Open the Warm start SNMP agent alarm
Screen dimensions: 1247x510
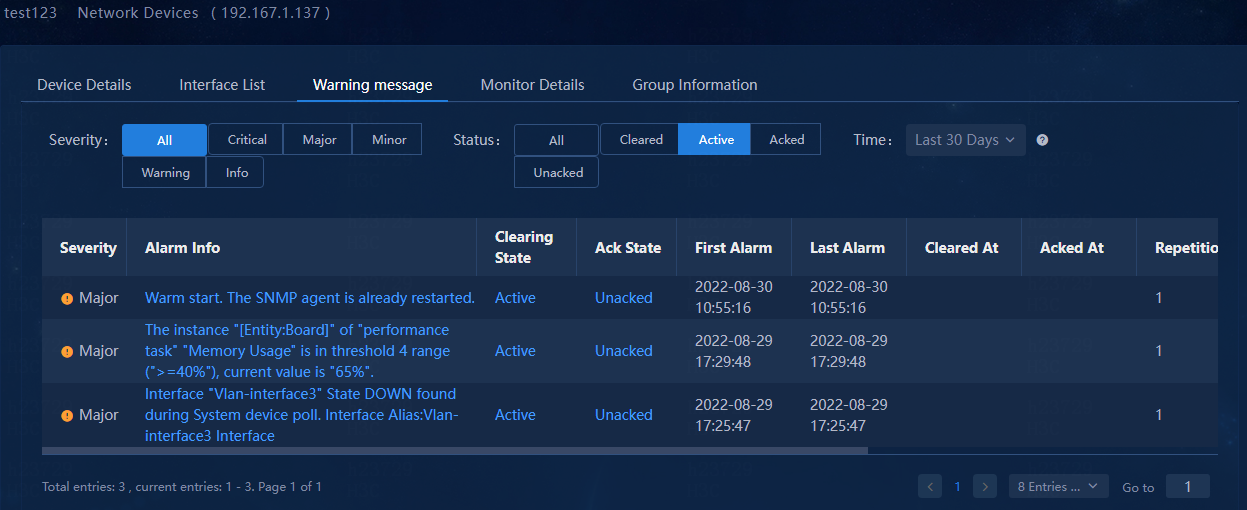tap(310, 298)
